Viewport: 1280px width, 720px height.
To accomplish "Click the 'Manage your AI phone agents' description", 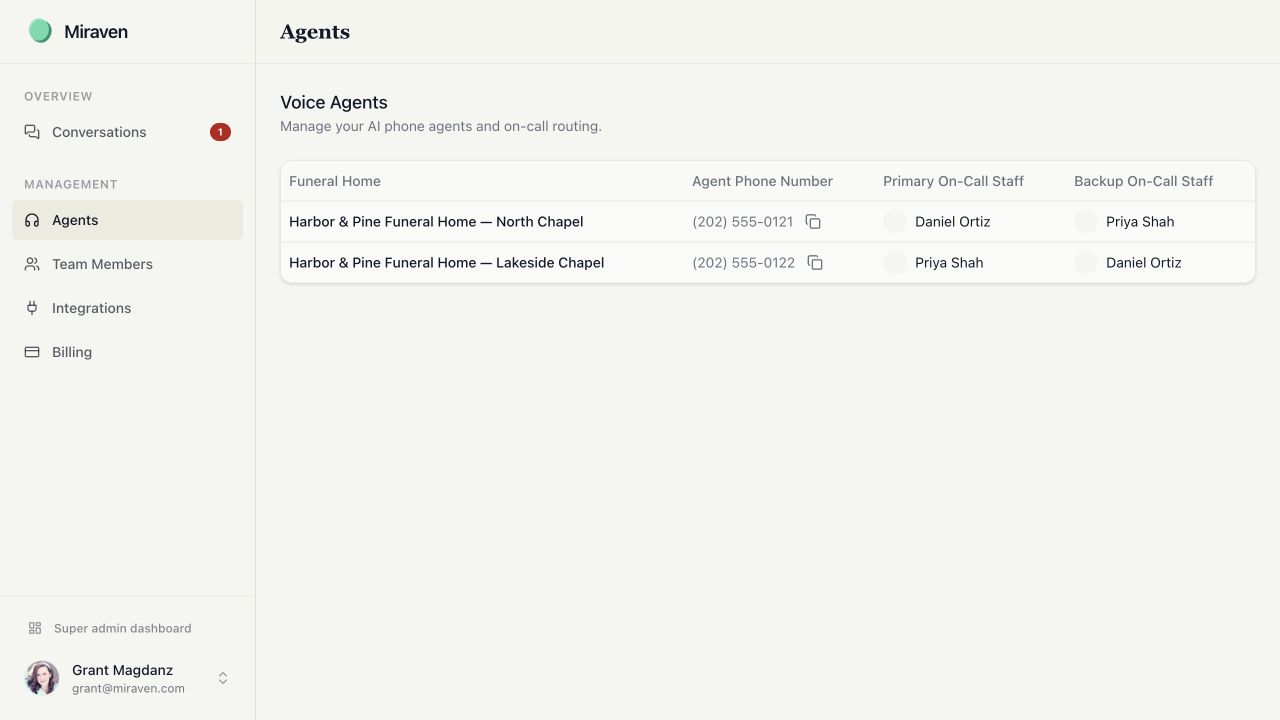I will [441, 126].
